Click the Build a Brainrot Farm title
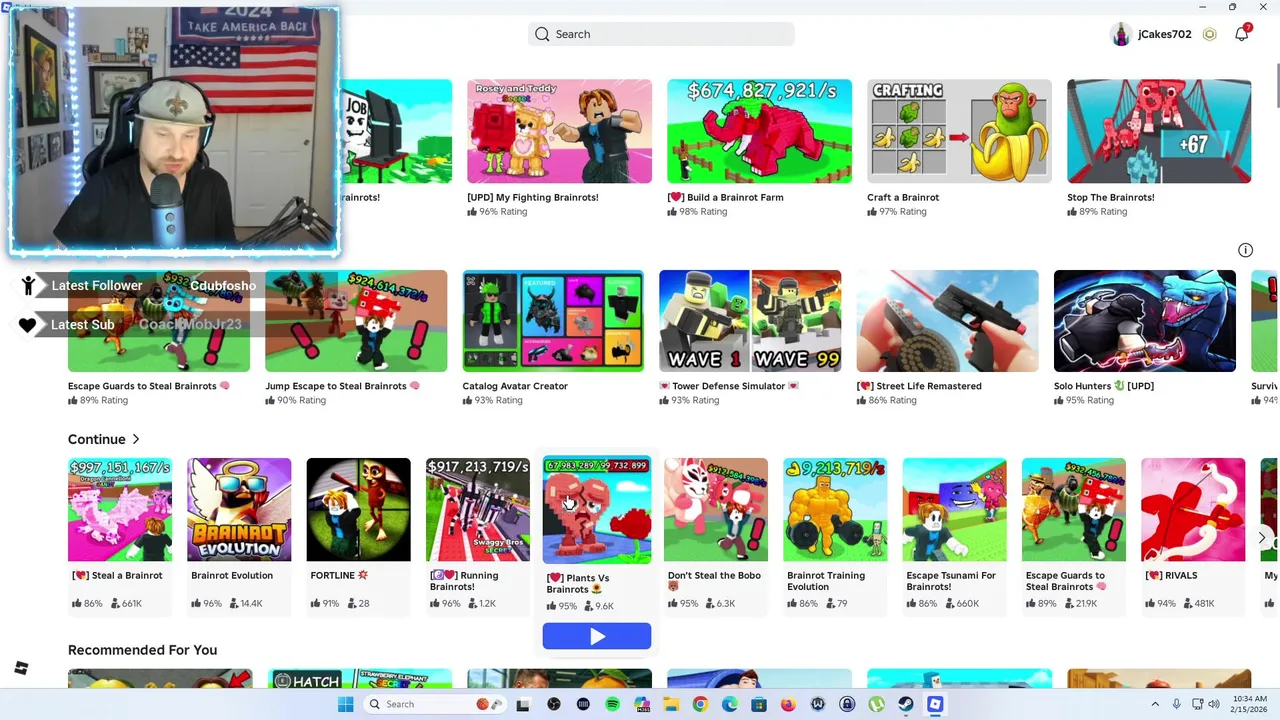Image resolution: width=1280 pixels, height=720 pixels. (725, 197)
